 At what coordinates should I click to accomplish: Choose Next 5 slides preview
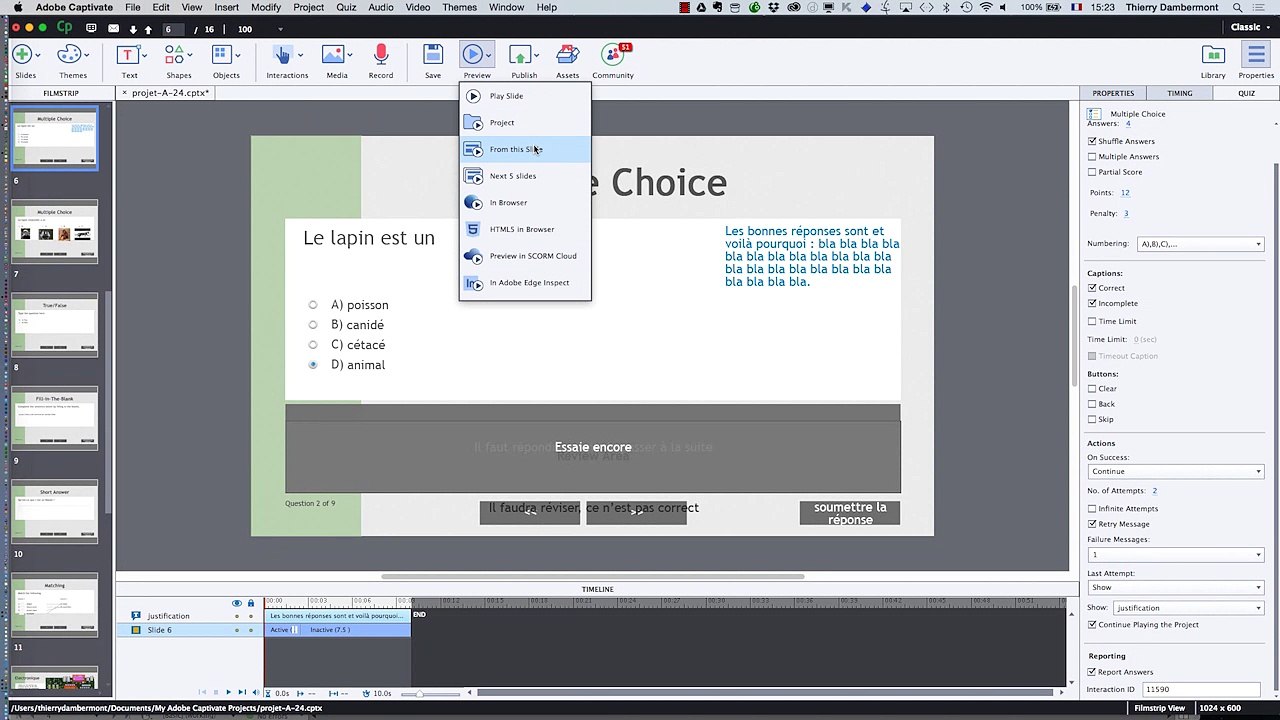point(525,176)
